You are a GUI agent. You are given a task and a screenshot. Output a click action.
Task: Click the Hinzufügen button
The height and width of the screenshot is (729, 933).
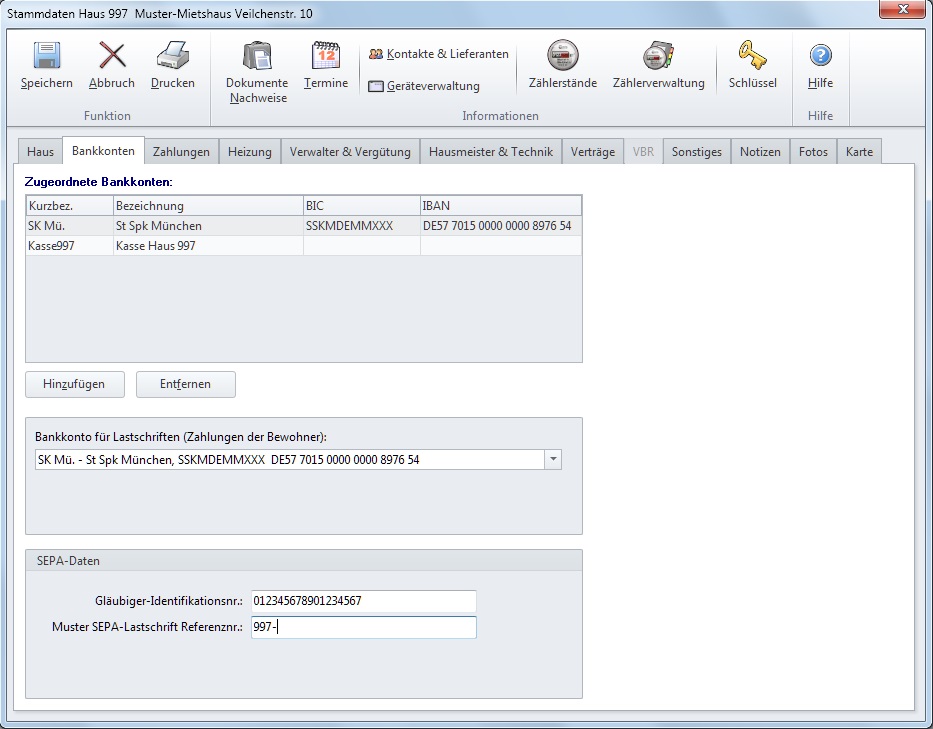[x=74, y=384]
